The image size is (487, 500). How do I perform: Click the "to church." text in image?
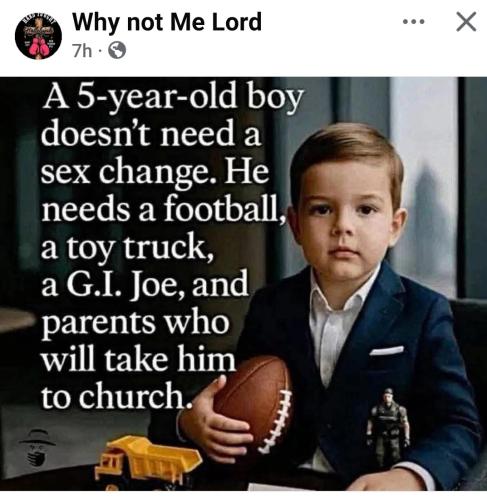point(116,395)
